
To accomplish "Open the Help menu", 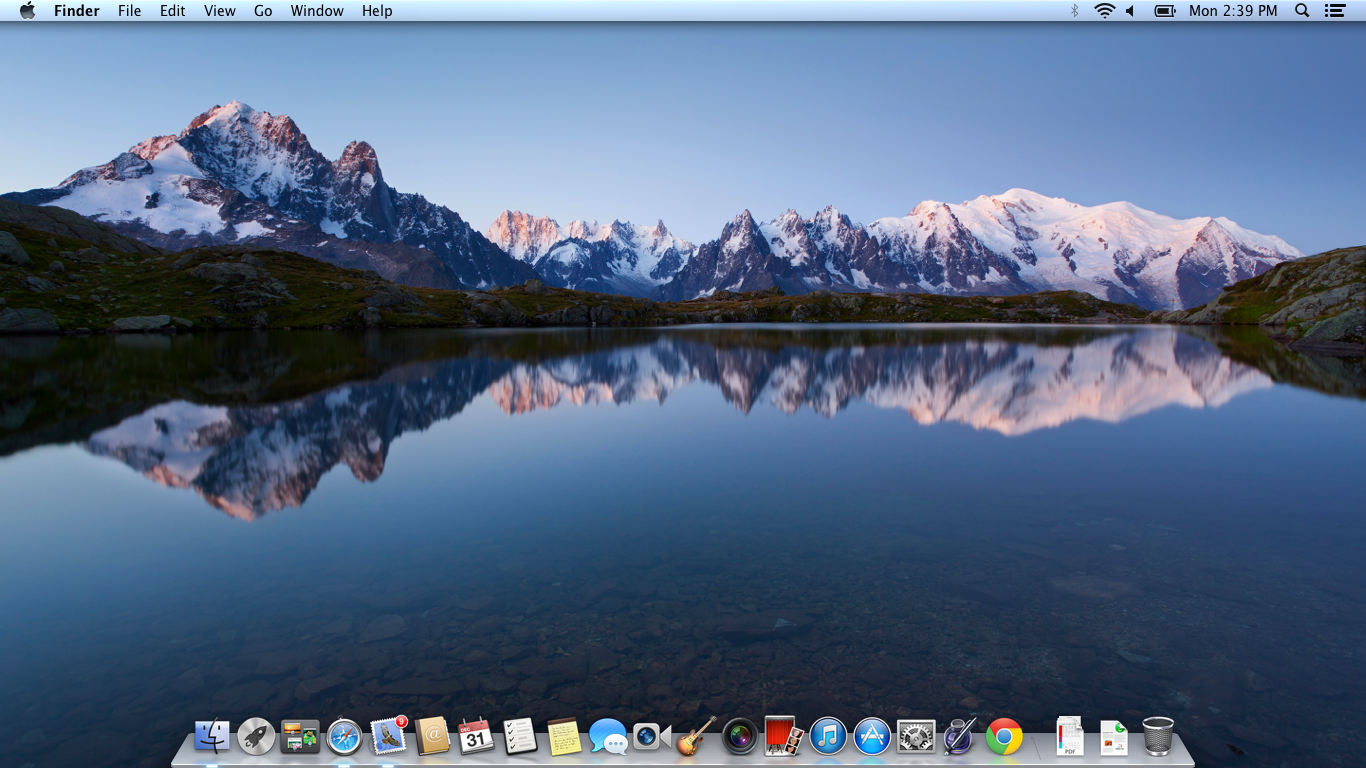I will point(377,11).
